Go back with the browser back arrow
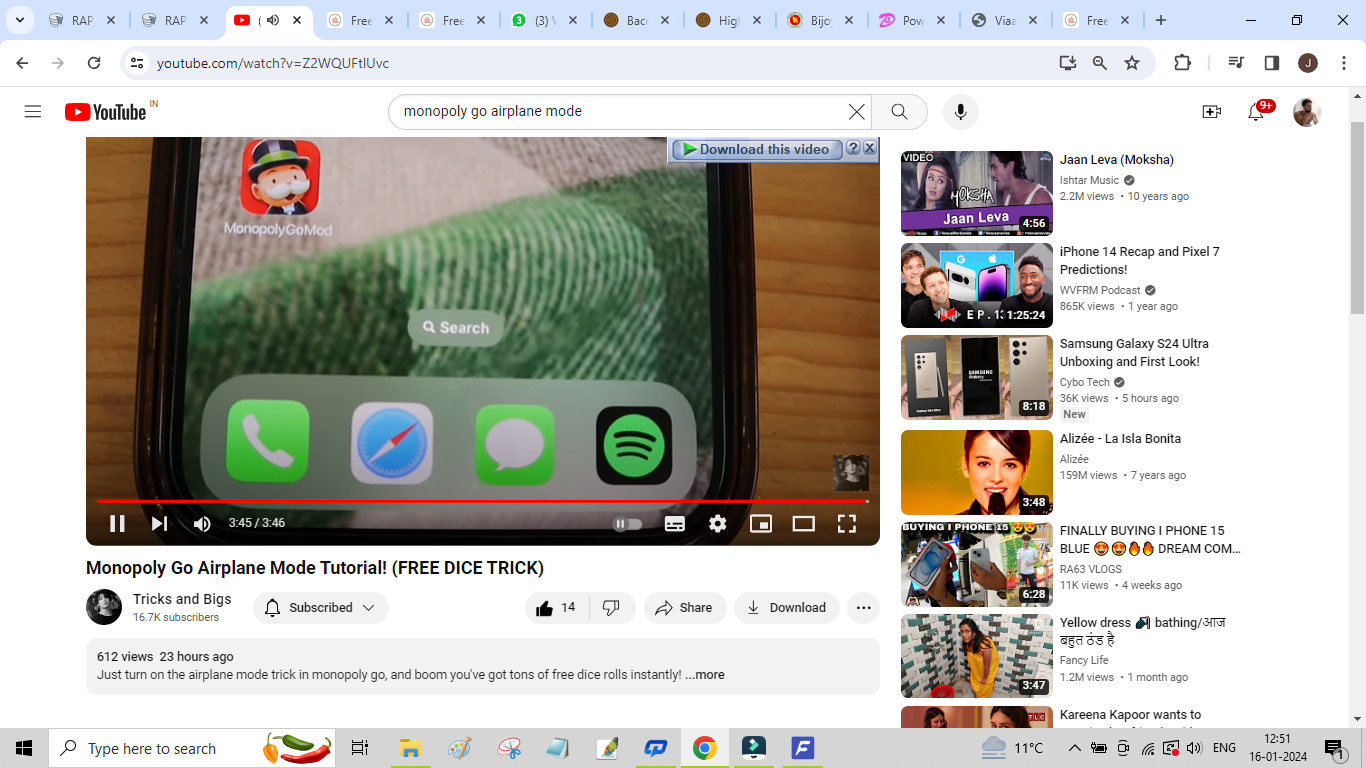Viewport: 1366px width, 768px height. click(22, 63)
